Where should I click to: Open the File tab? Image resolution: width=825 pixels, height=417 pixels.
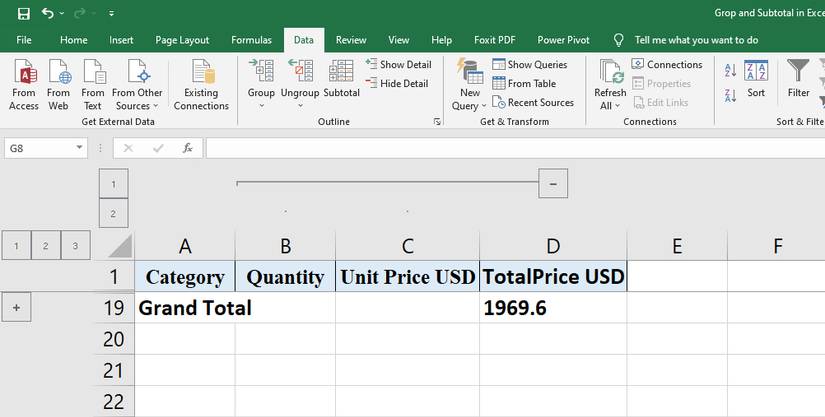tap(24, 40)
